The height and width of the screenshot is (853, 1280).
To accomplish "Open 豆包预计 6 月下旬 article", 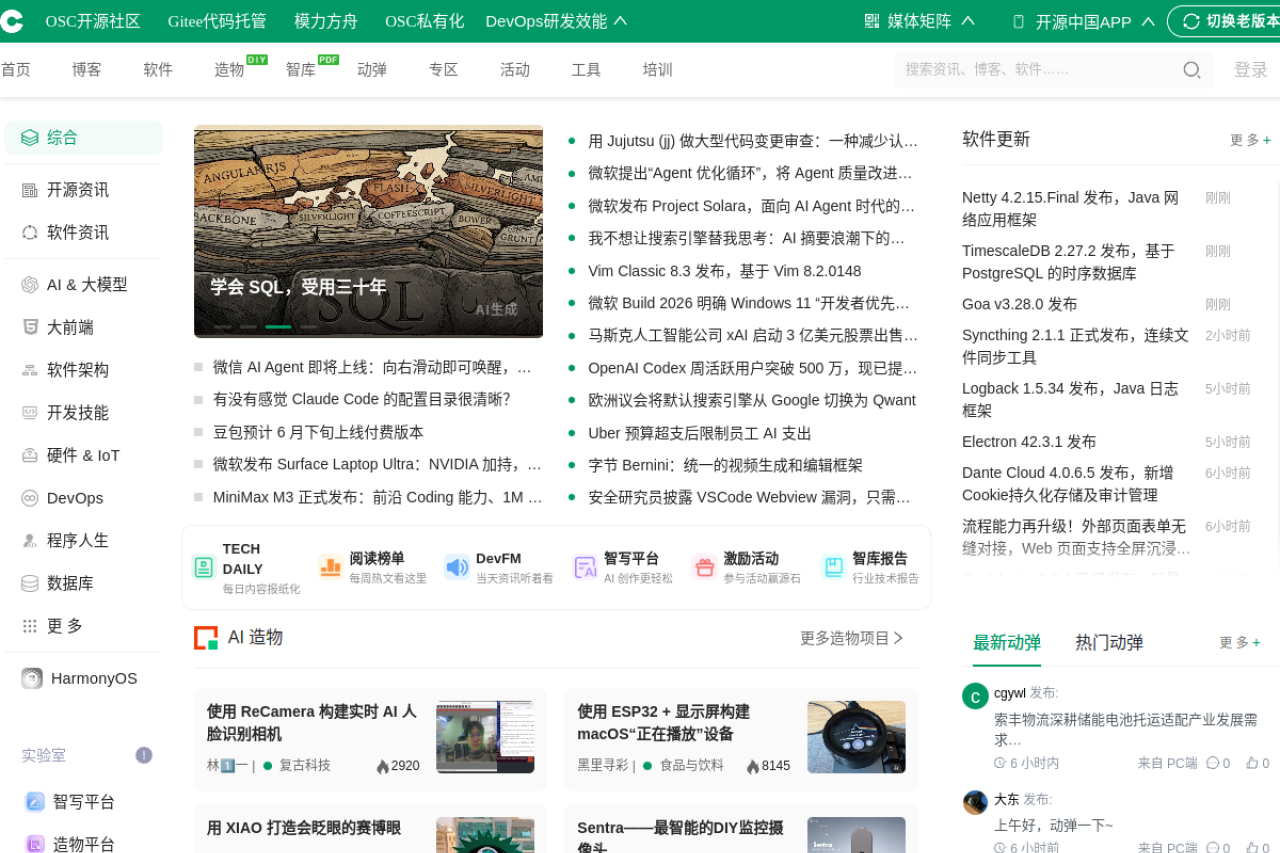I will 318,432.
